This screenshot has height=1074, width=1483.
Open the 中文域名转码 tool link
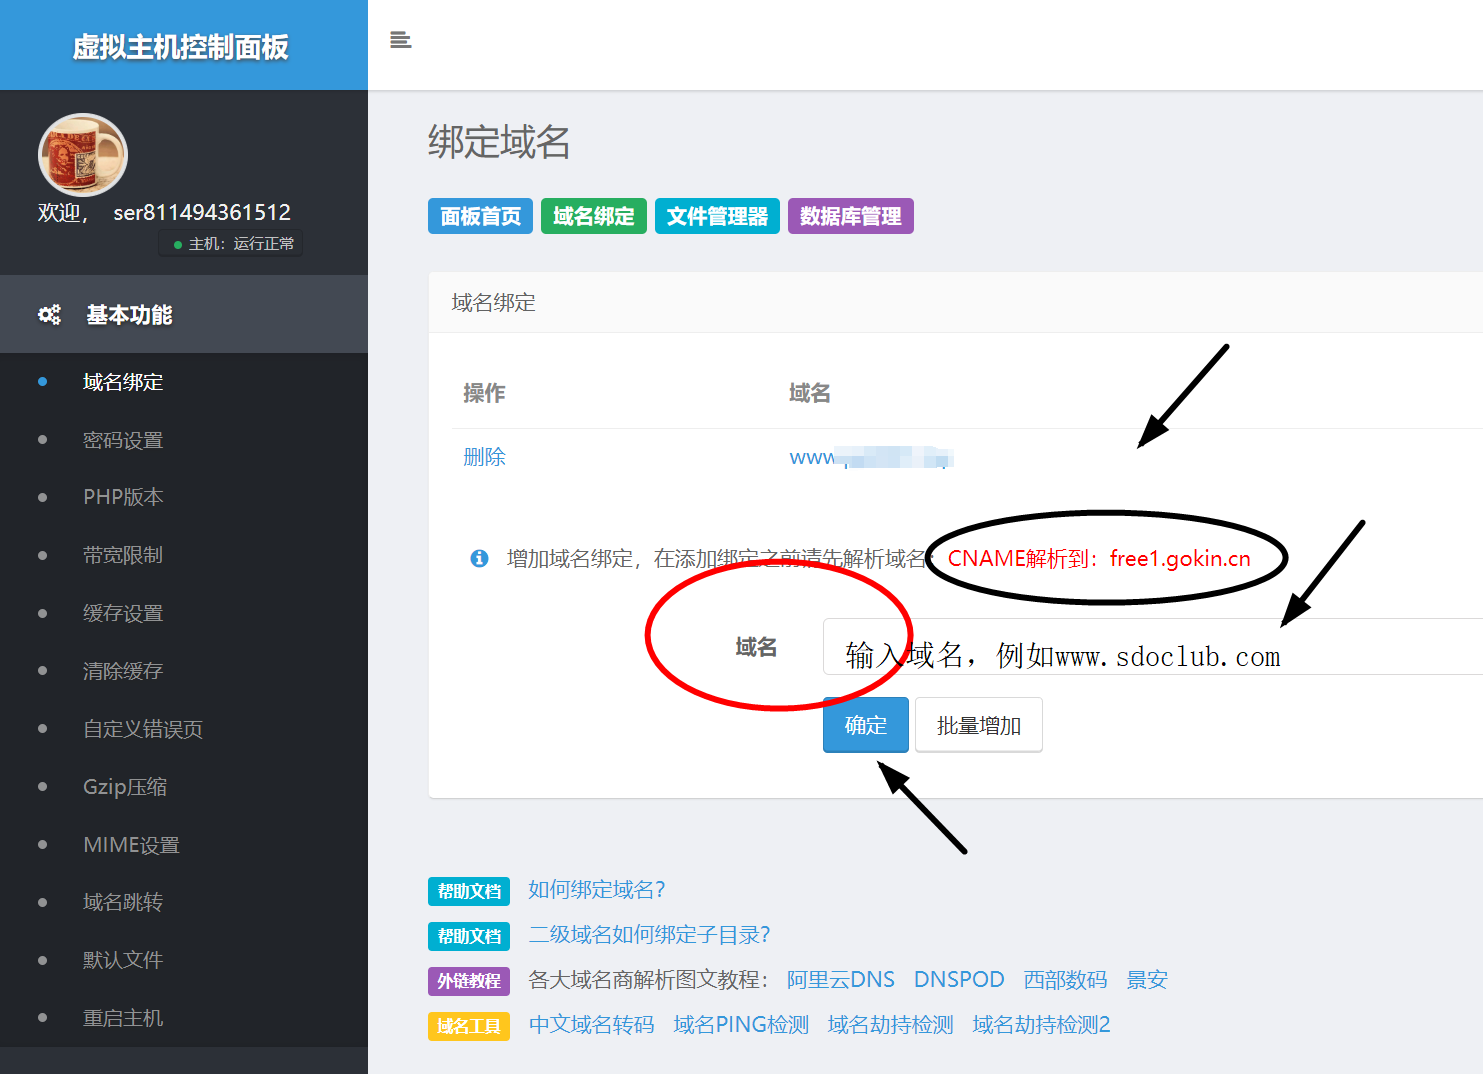point(591,1025)
